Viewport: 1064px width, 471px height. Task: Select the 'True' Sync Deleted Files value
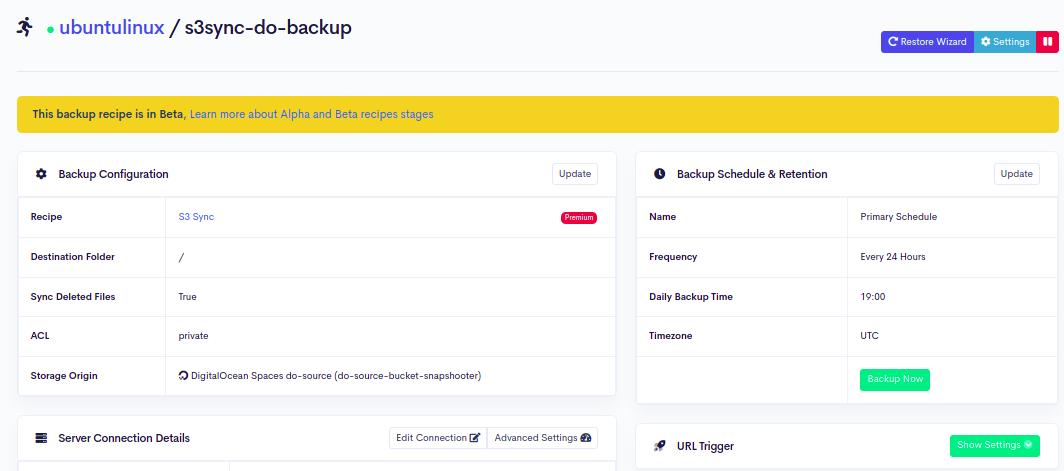point(187,297)
